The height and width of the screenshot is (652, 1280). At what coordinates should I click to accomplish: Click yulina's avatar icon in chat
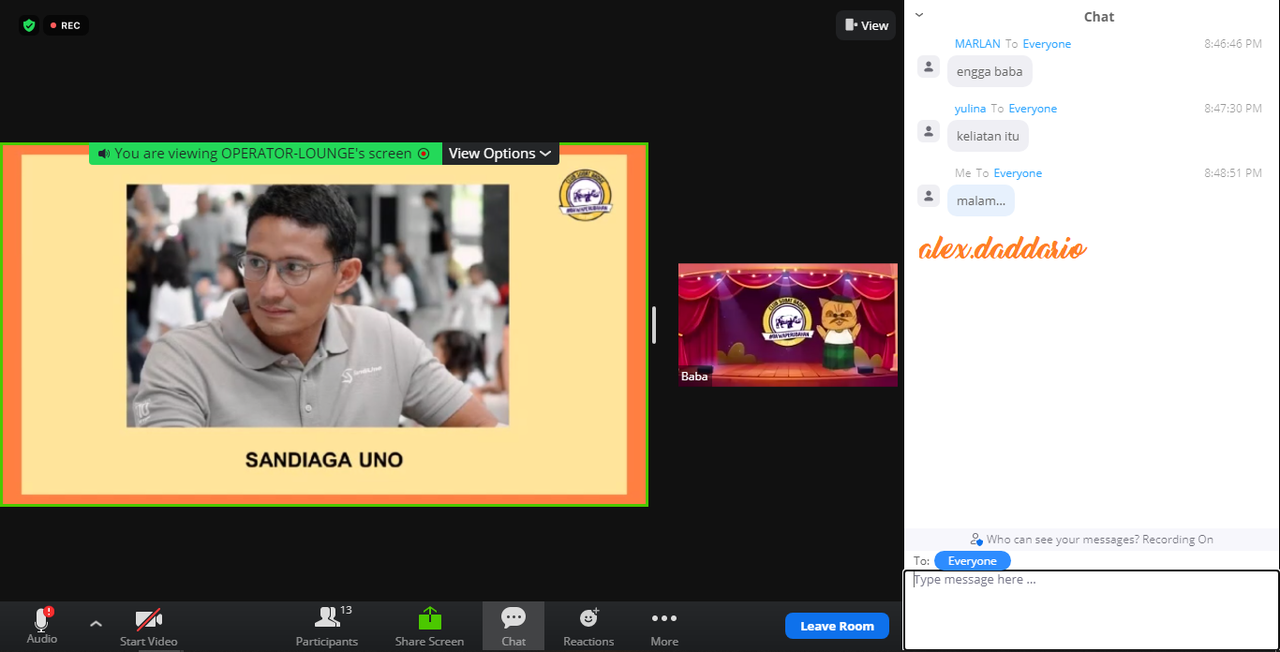click(x=929, y=131)
